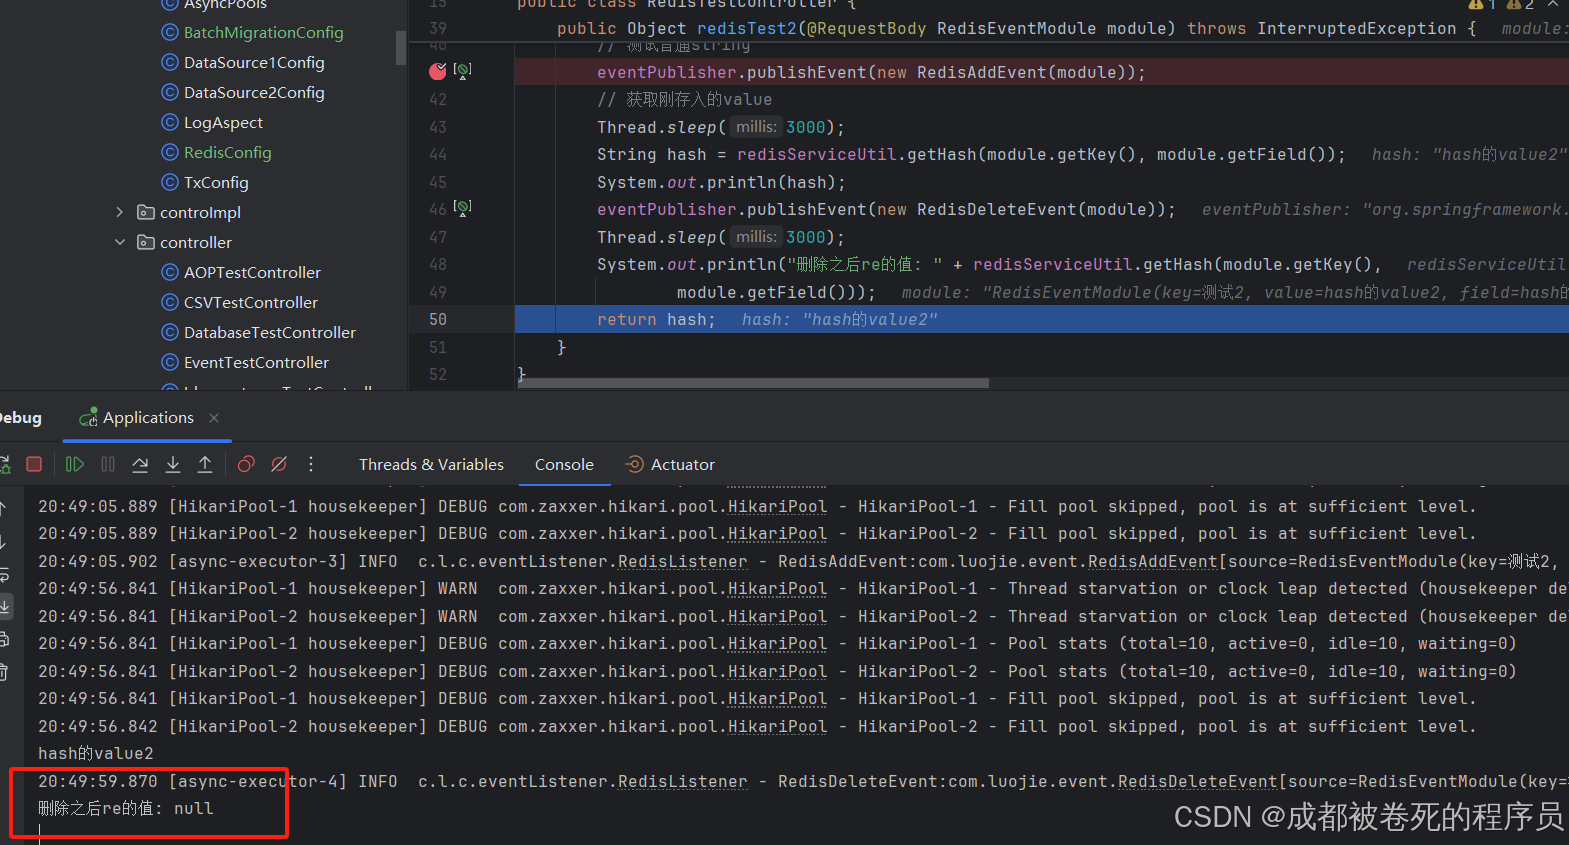
Task: Click gutter line number 51
Action: click(x=438, y=347)
